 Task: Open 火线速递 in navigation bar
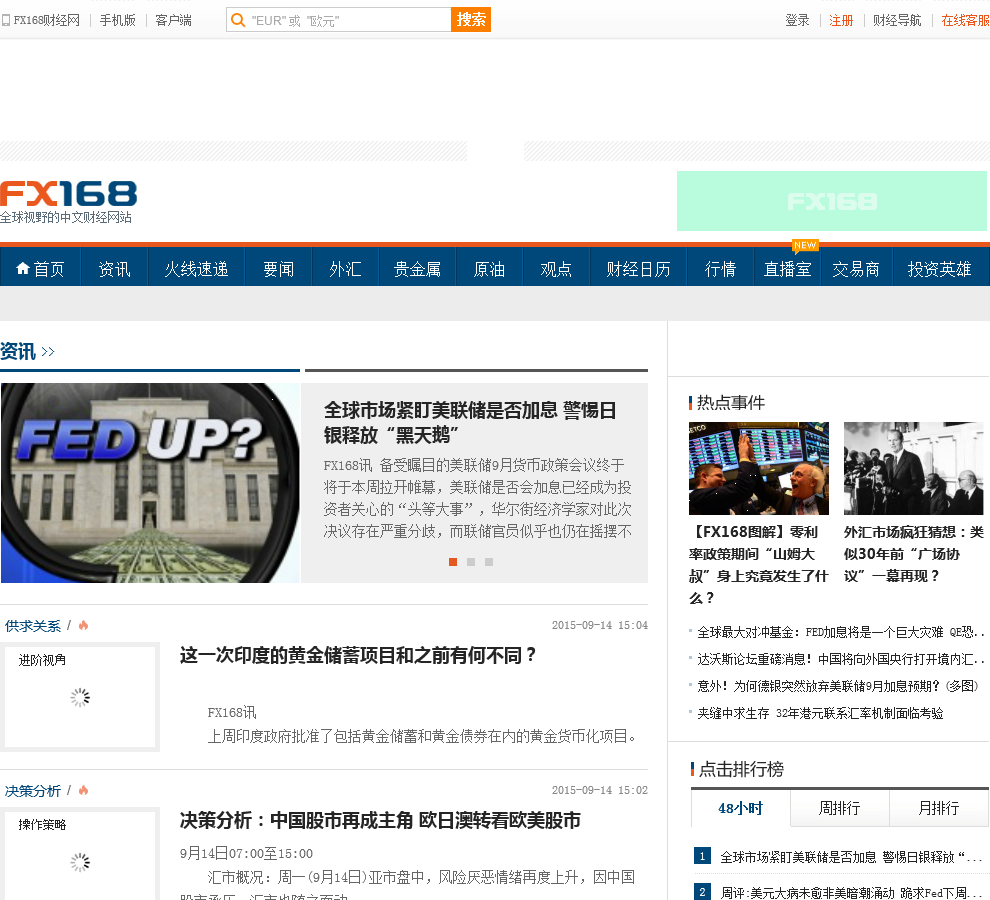(196, 269)
